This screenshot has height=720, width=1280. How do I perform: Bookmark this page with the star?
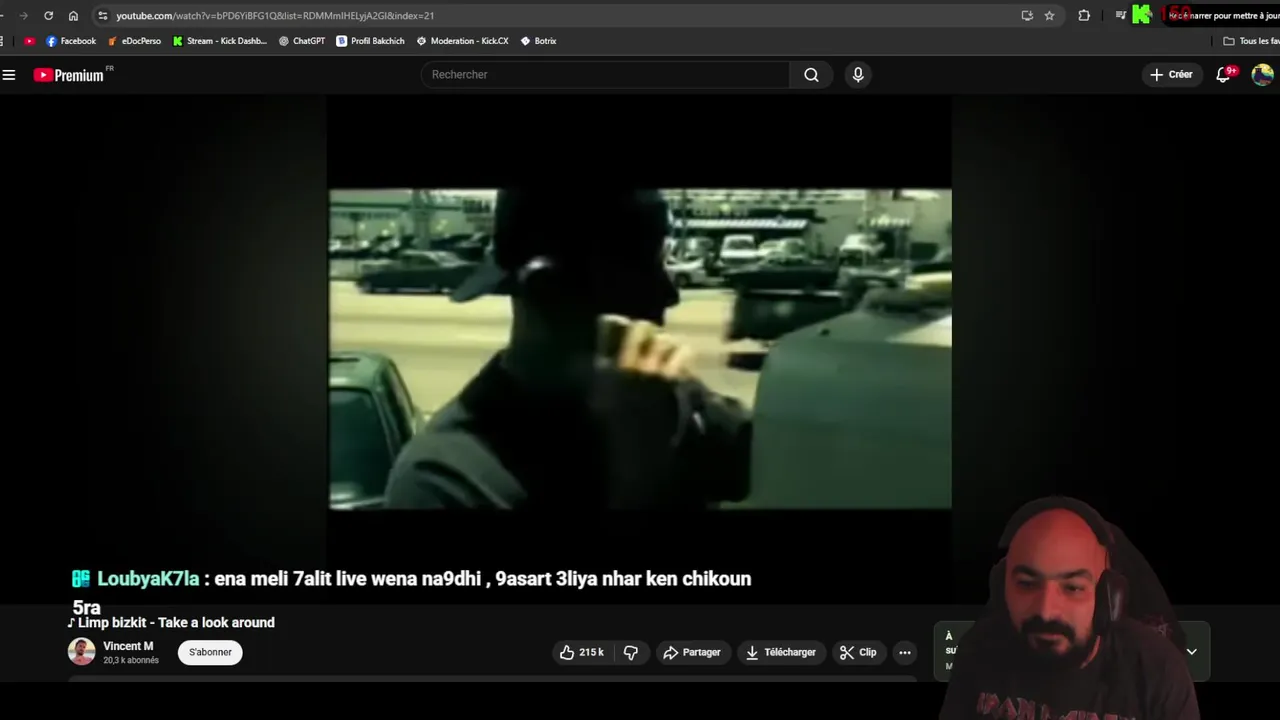click(x=1049, y=15)
